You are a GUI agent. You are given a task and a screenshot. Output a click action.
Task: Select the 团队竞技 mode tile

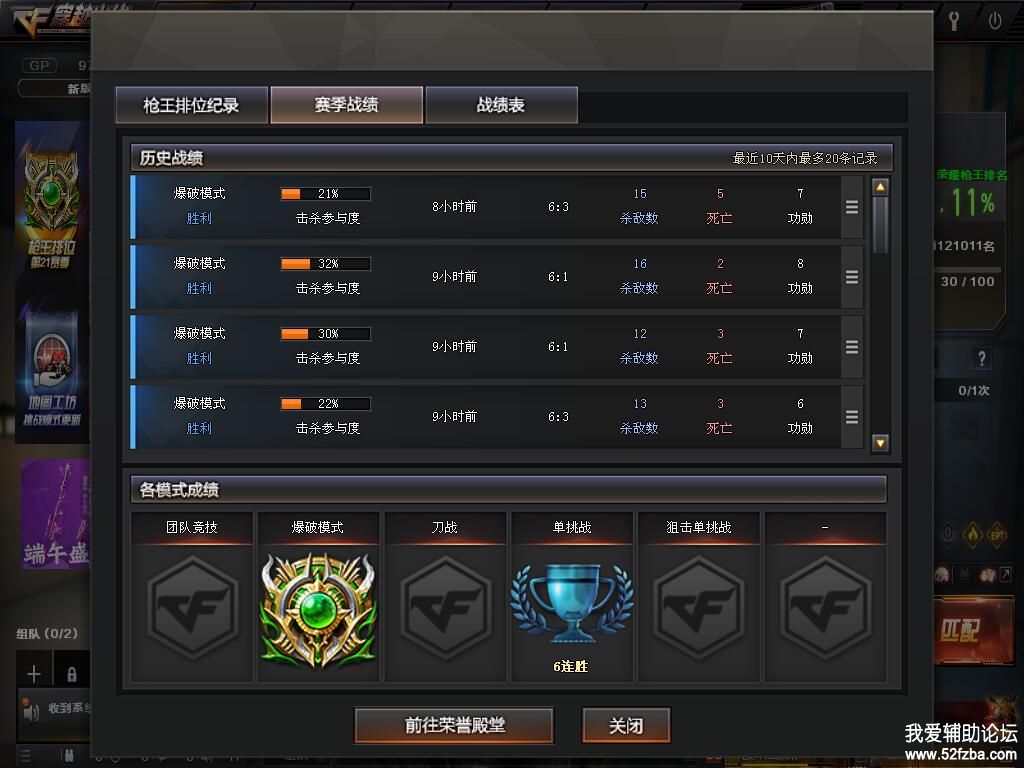tap(191, 597)
